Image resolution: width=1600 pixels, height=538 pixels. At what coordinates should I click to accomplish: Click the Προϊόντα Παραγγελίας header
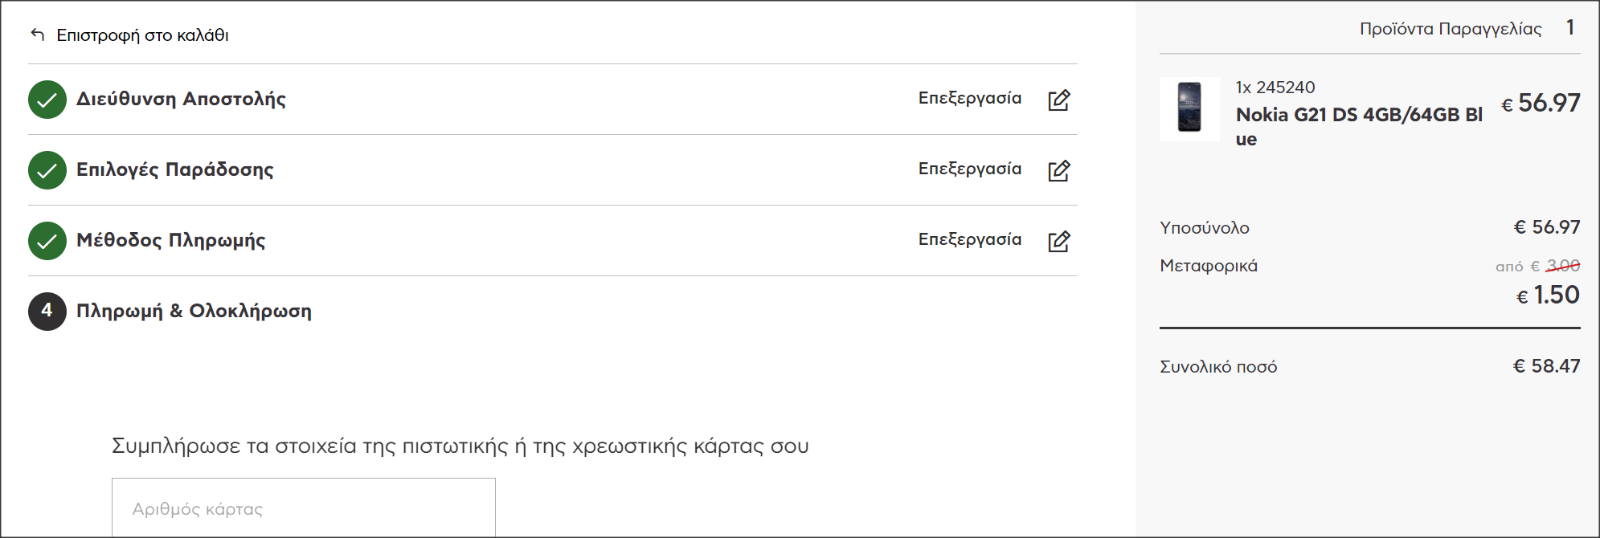click(x=1450, y=29)
